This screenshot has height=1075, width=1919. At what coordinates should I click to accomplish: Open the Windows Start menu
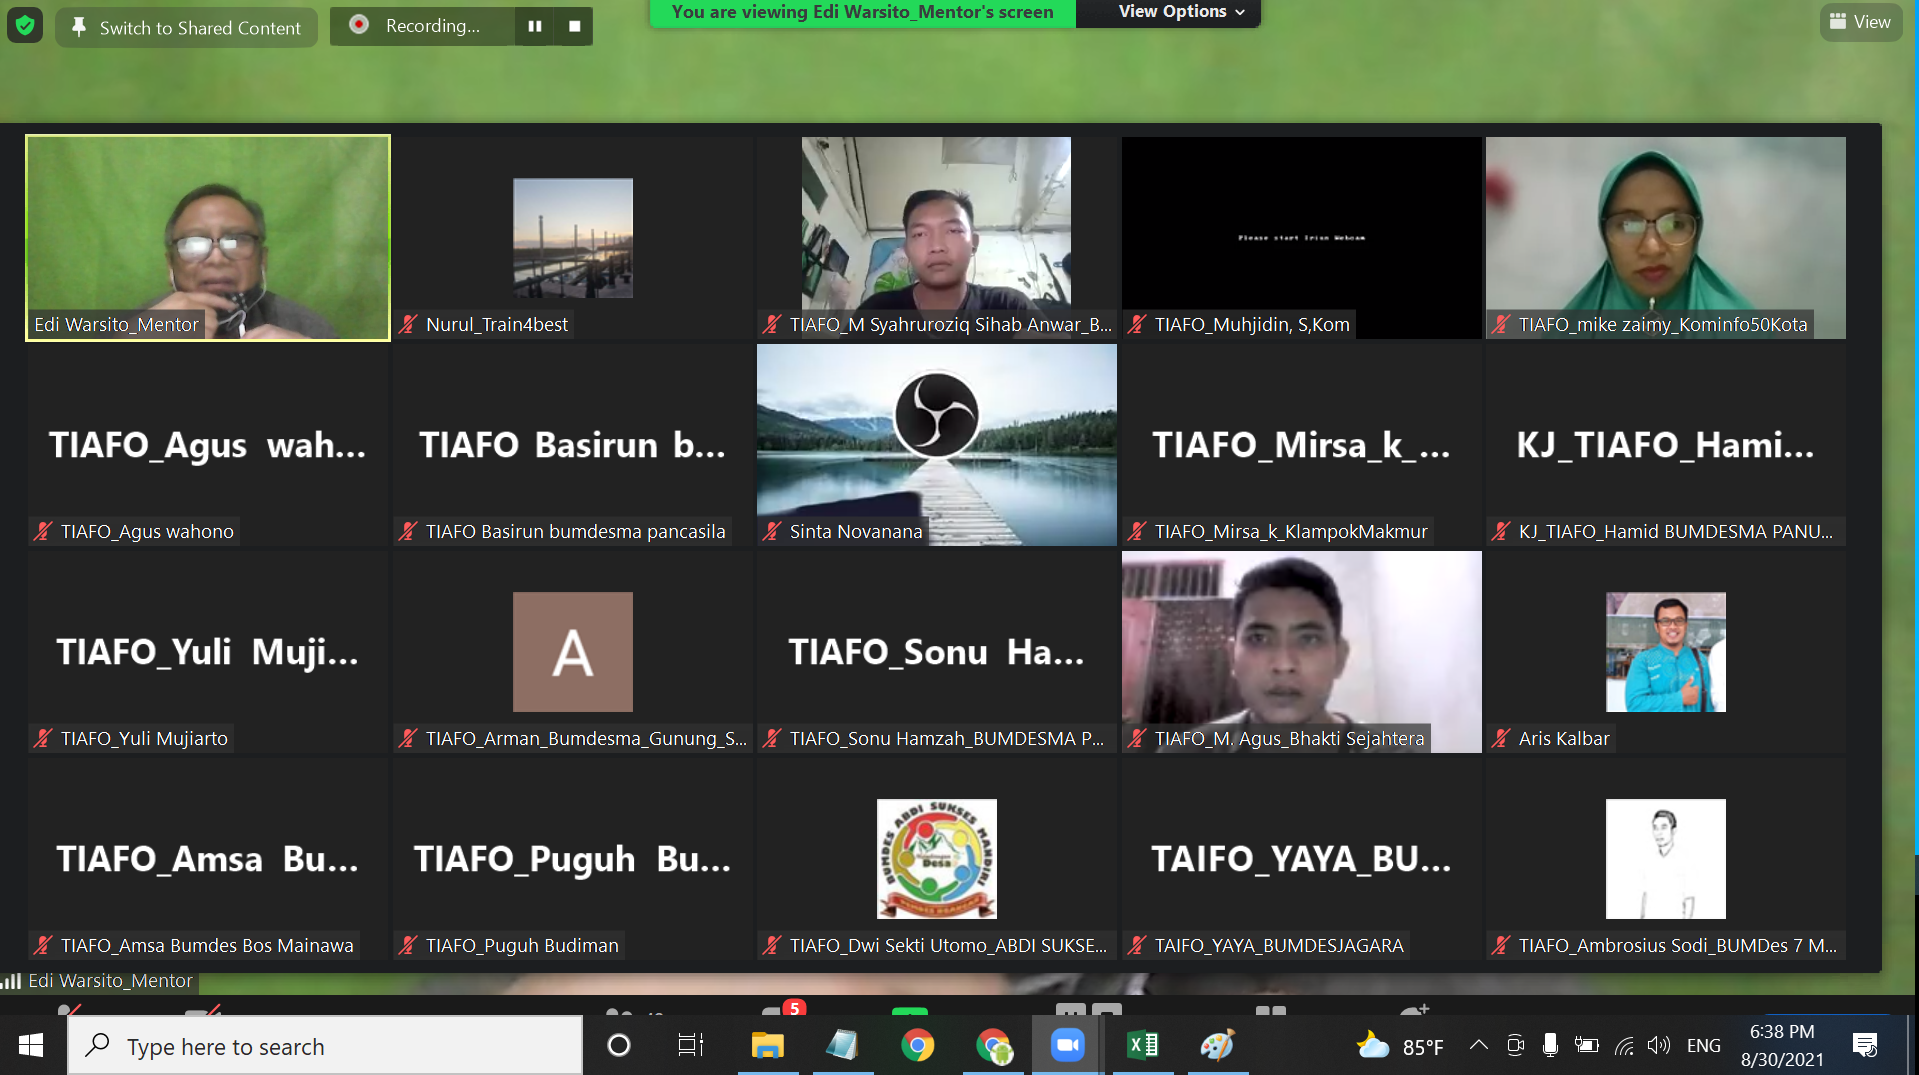(31, 1046)
